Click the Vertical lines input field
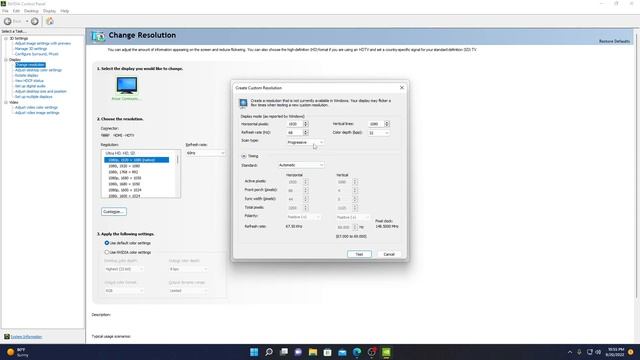 point(376,124)
